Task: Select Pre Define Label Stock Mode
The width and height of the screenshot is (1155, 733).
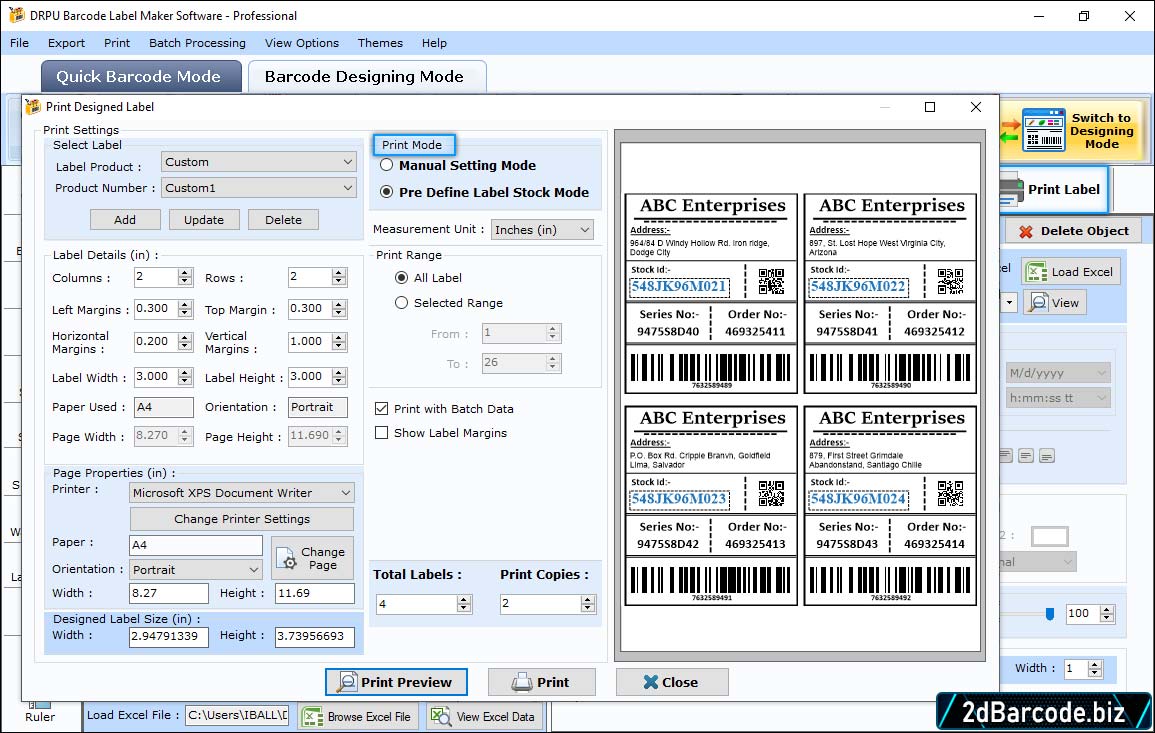Action: (x=386, y=192)
